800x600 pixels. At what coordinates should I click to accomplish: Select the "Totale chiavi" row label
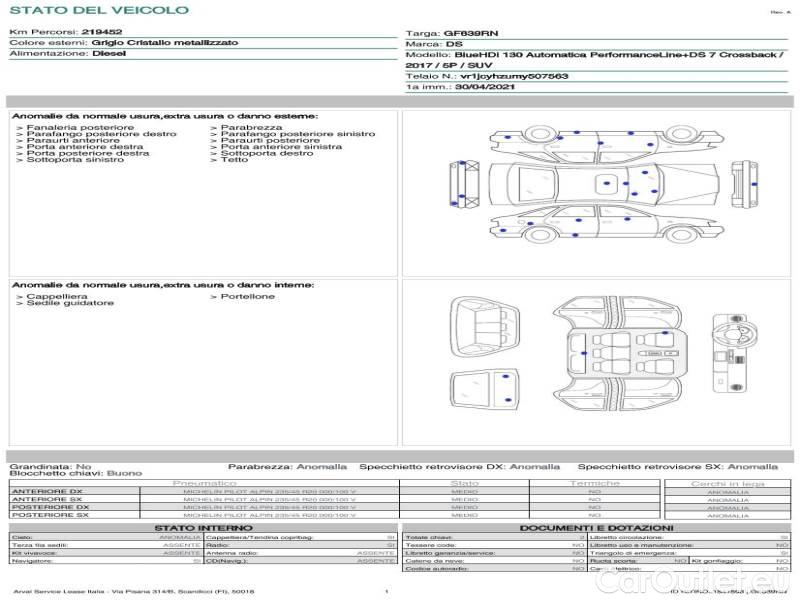[429, 537]
